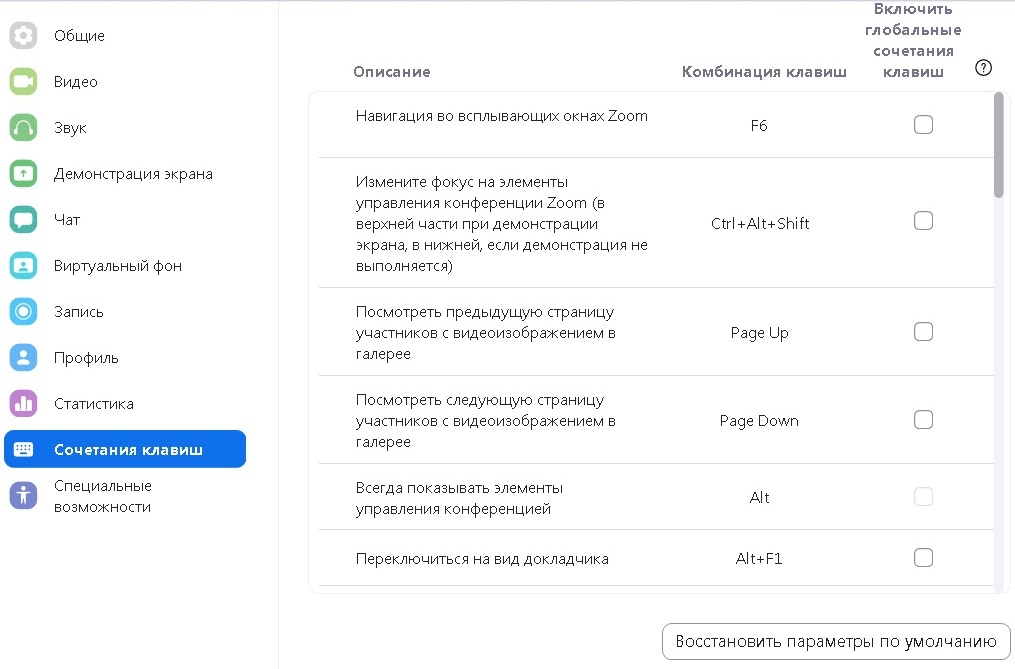This screenshot has height=669, width=1015.
Task: Click the Chat bubble icon
Action: [x=23, y=220]
